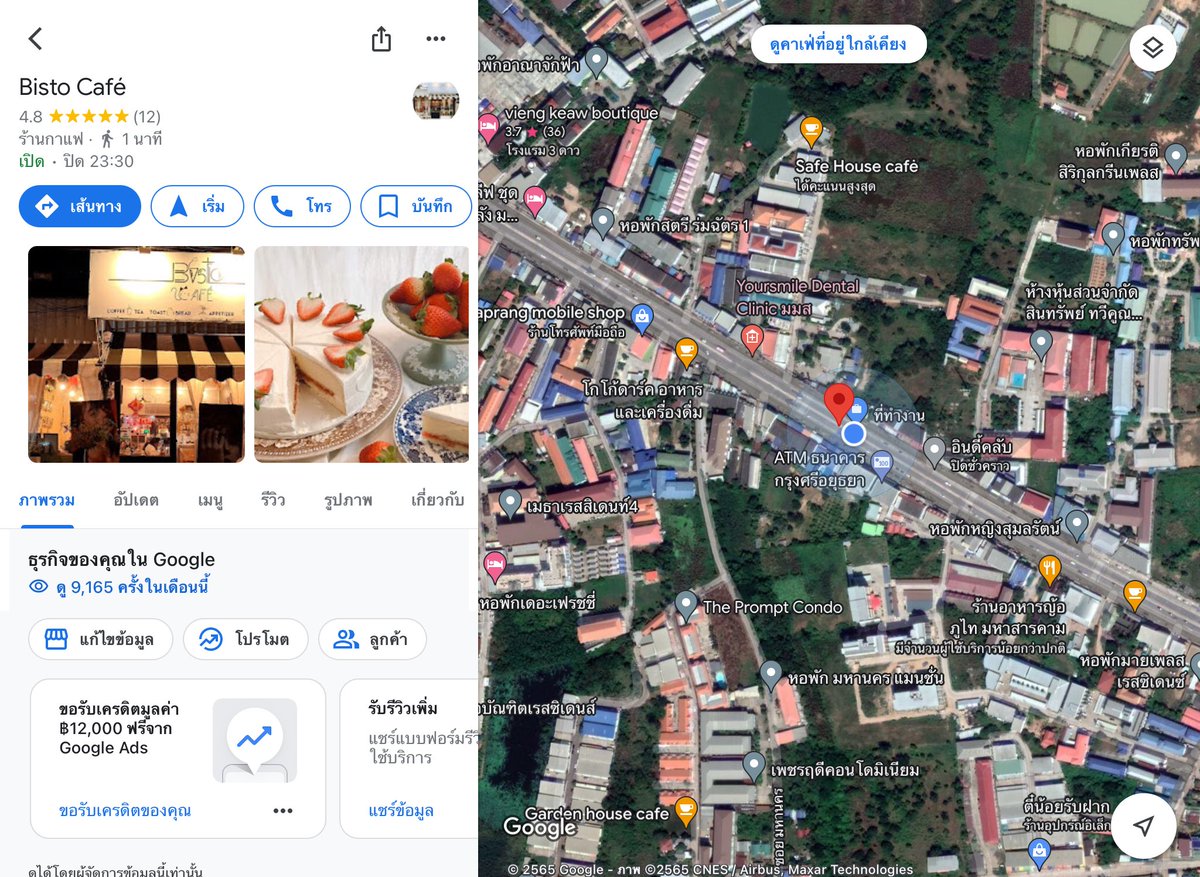The height and width of the screenshot is (877, 1200).
Task: Open the 4.8 star rating with 12 reviews
Action: point(89,116)
